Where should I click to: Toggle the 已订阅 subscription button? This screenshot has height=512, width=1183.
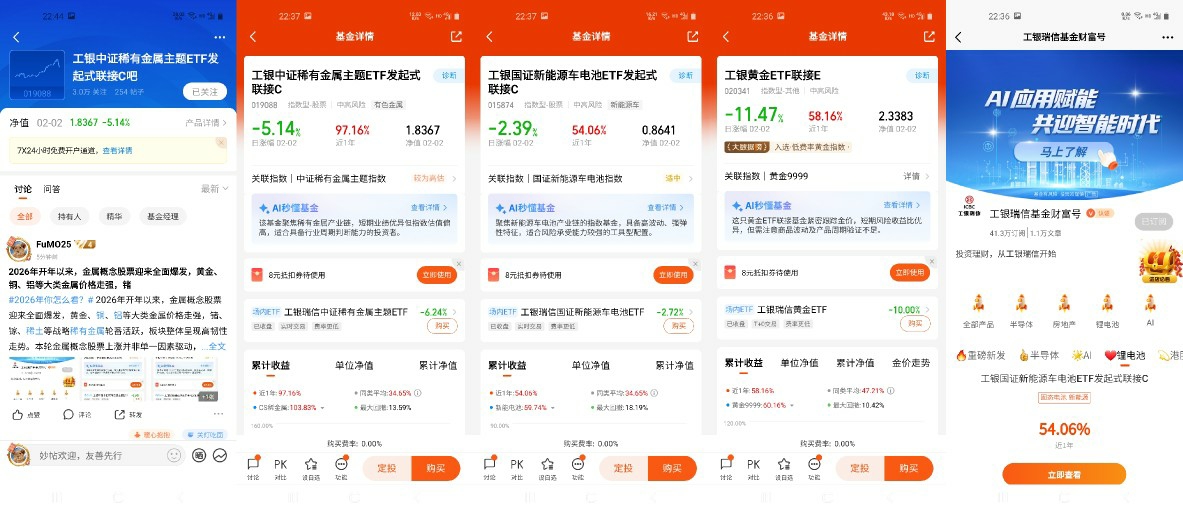pyautogui.click(x=1154, y=222)
